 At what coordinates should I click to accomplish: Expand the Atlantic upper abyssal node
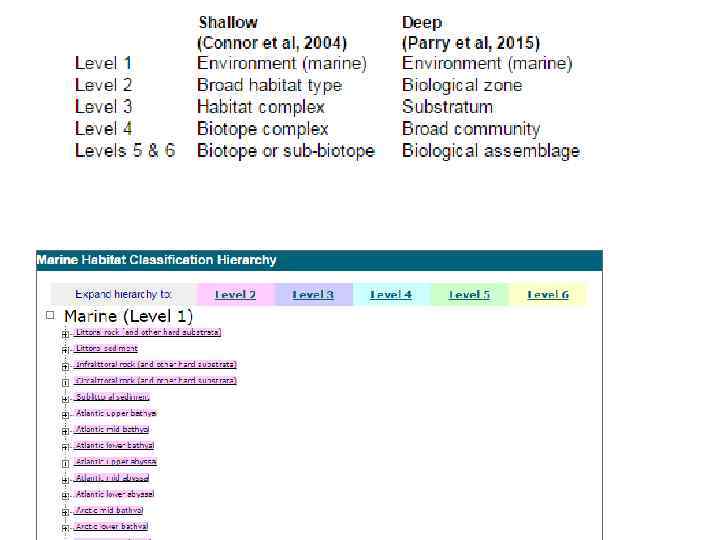65,464
